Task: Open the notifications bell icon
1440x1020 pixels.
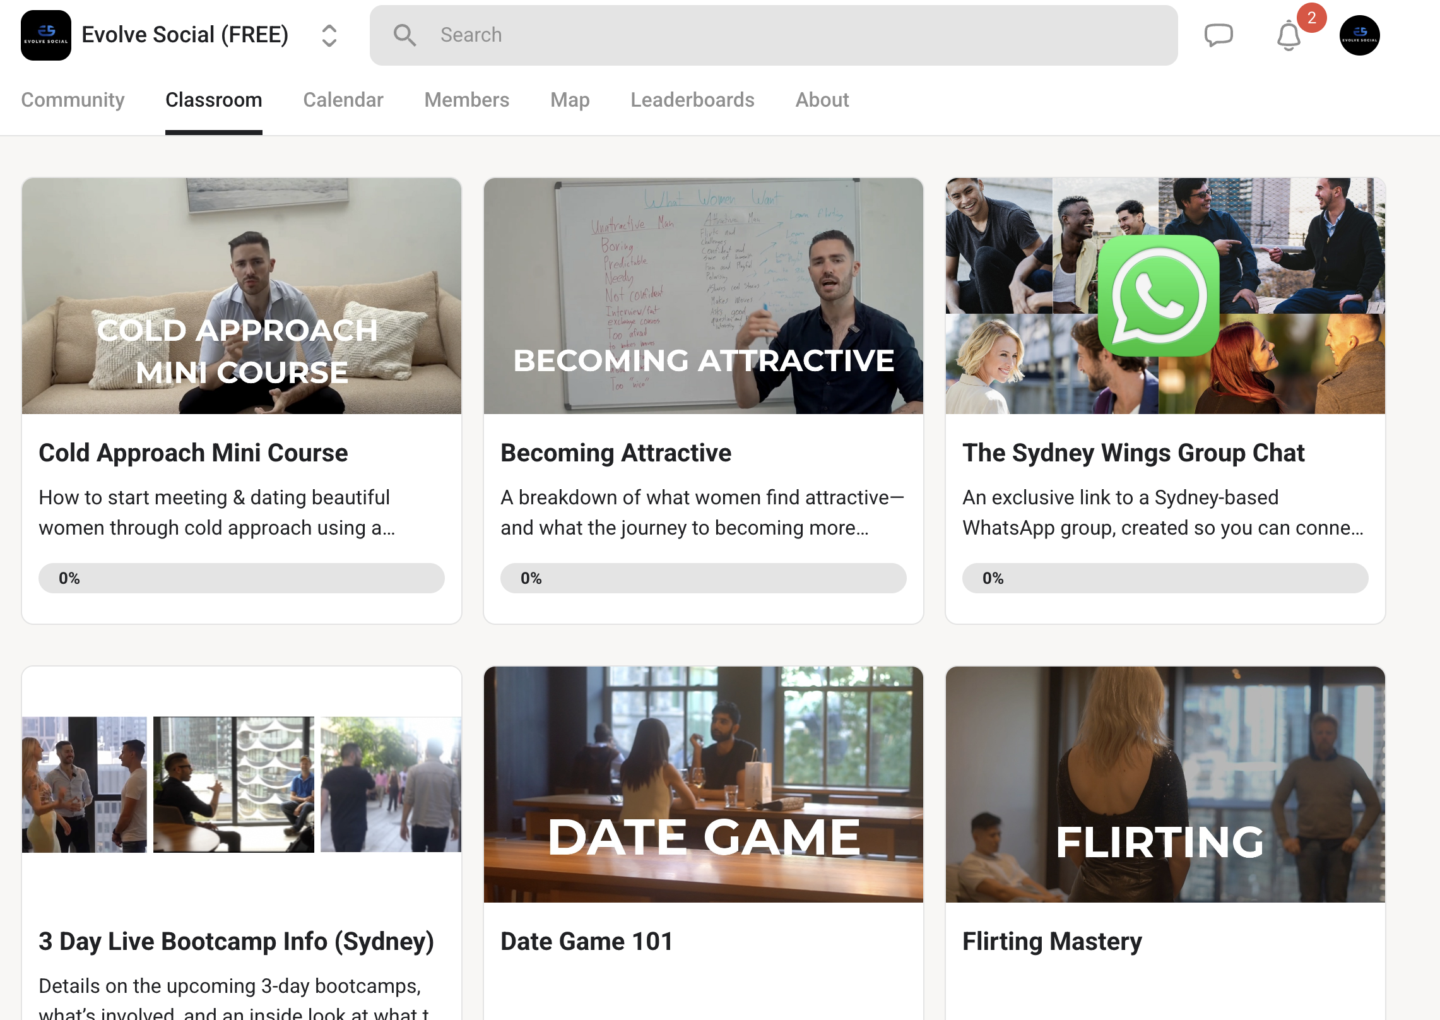Action: tap(1289, 37)
